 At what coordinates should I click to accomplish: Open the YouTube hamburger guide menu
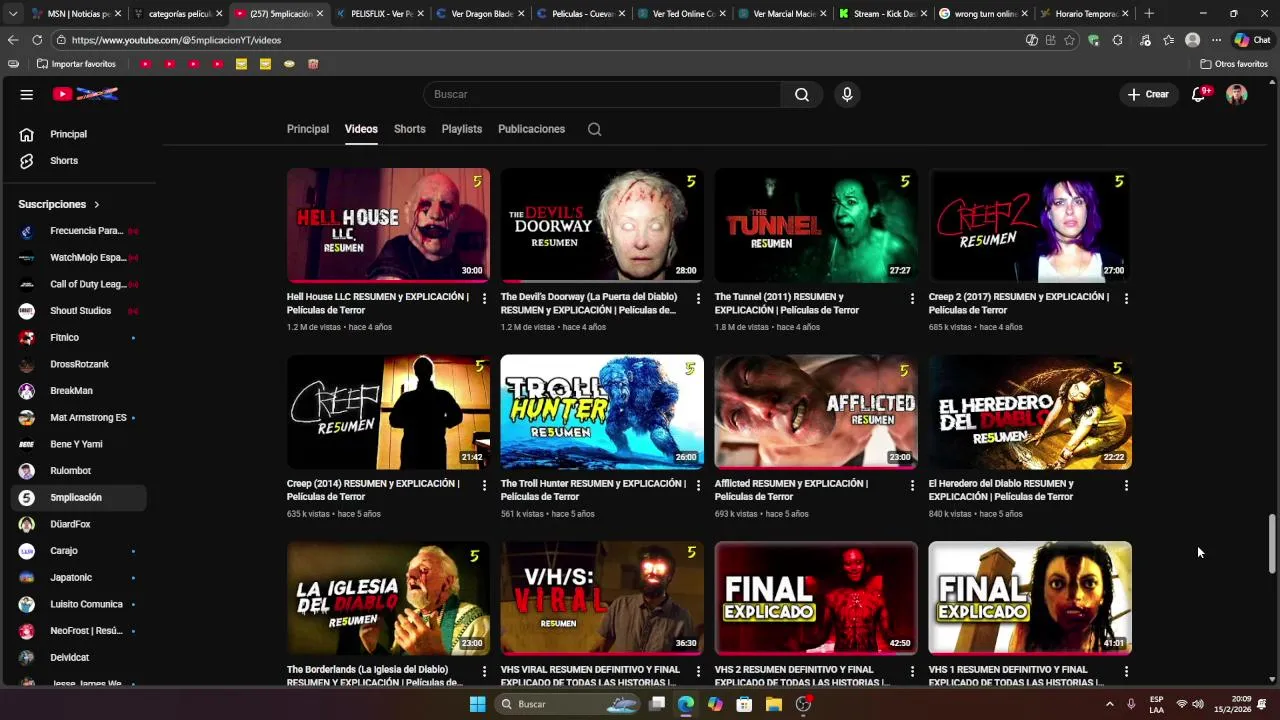pyautogui.click(x=27, y=94)
